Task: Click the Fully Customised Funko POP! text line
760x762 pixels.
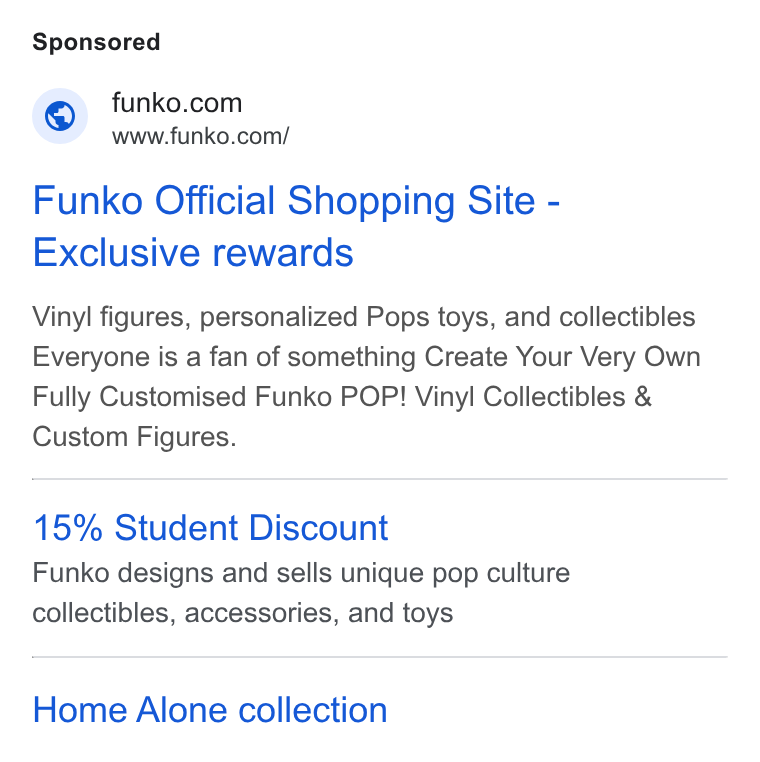Action: click(x=342, y=397)
